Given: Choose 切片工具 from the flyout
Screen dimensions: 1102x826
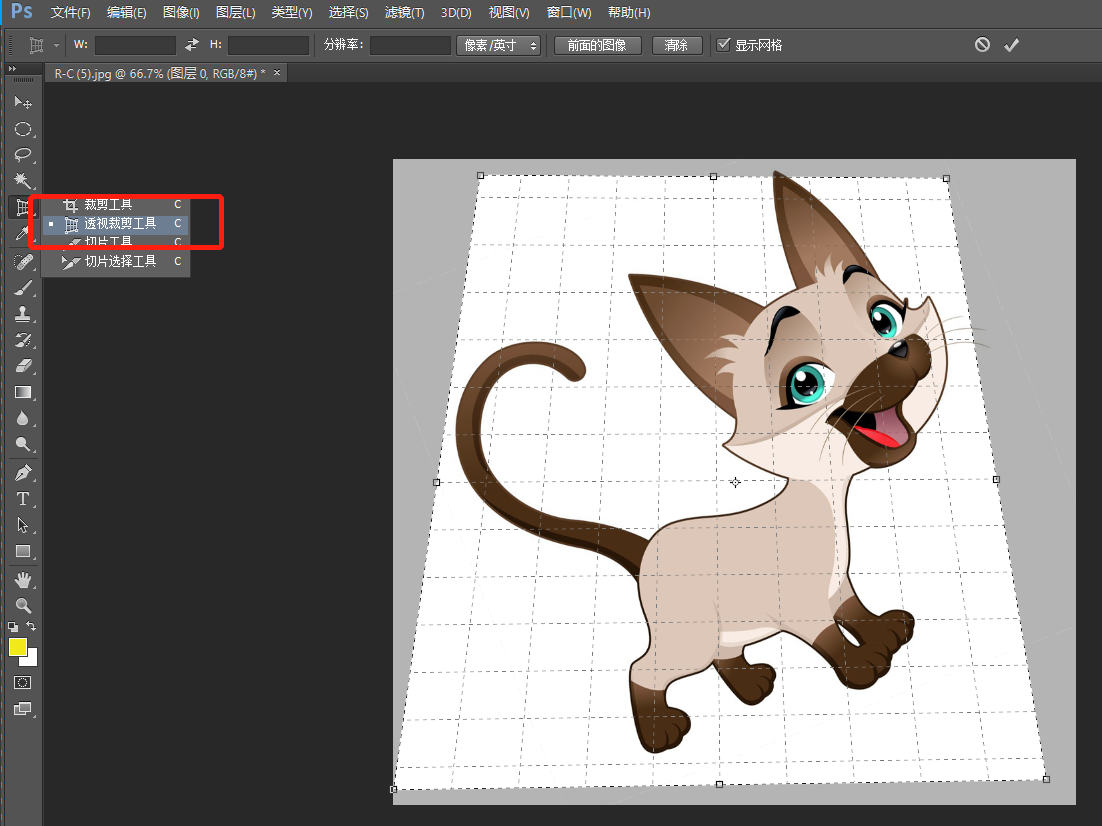Looking at the screenshot, I should coord(116,242).
